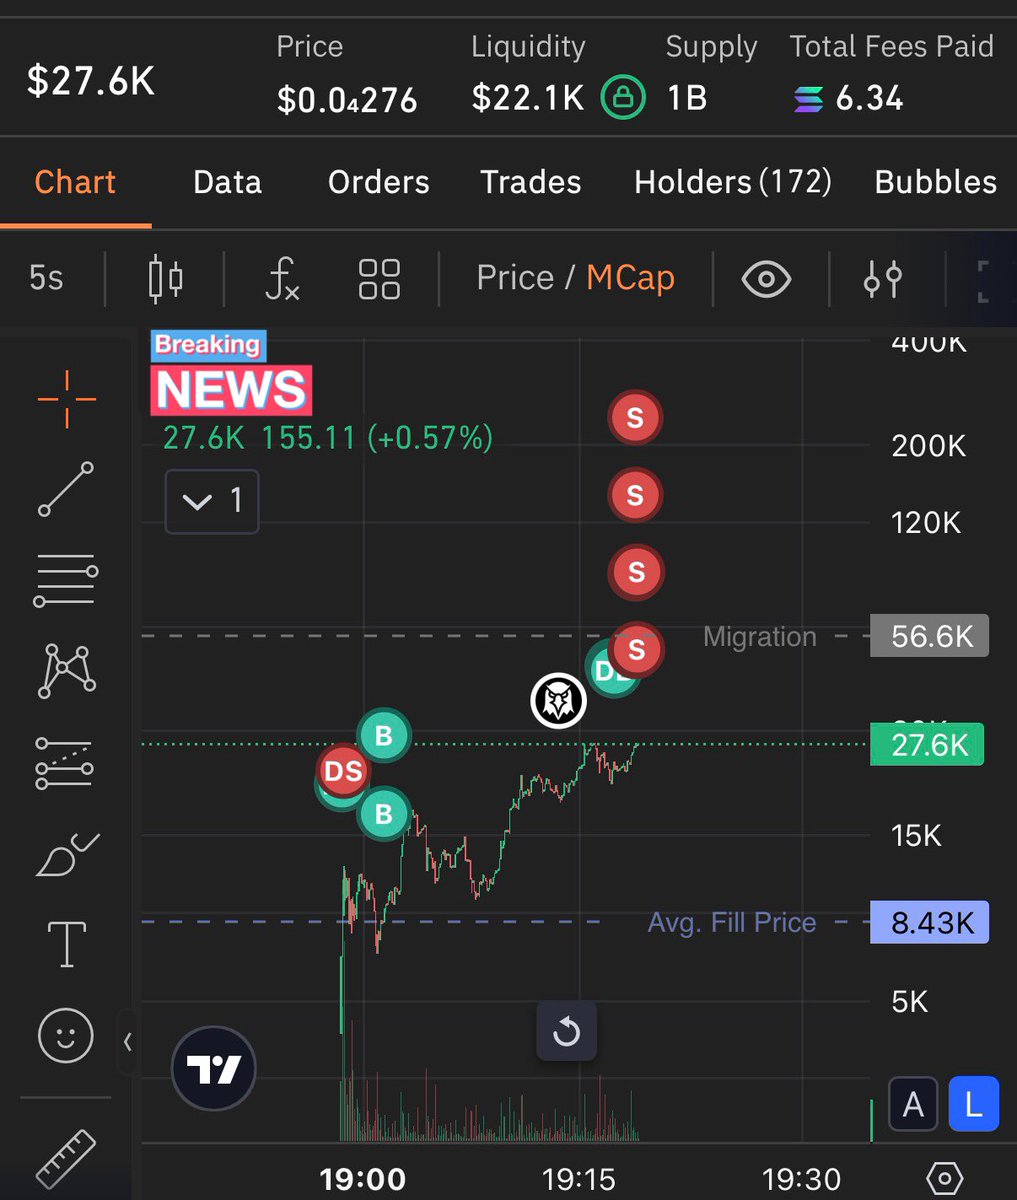Screen dimensions: 1017x1200
Task: Open the forecasting and measurement tools
Action: (x=65, y=763)
